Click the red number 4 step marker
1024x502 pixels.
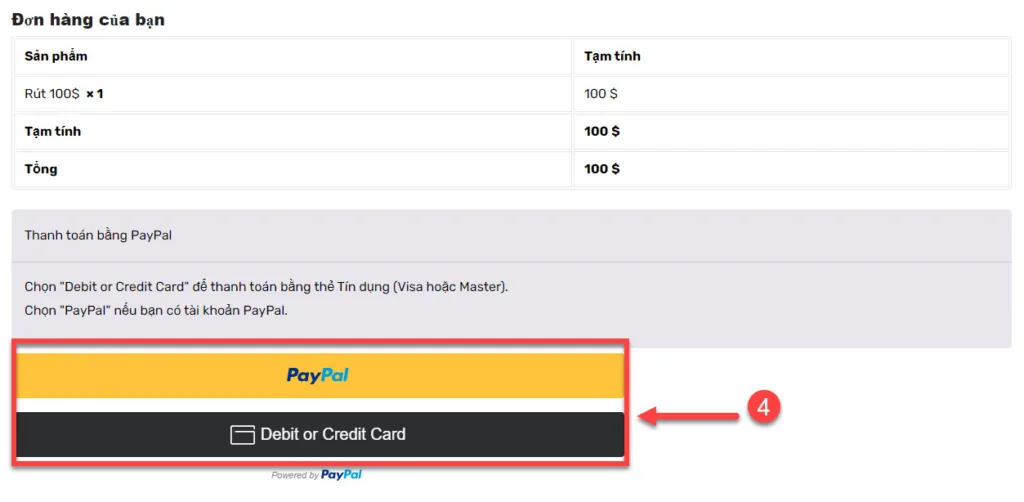[x=762, y=407]
